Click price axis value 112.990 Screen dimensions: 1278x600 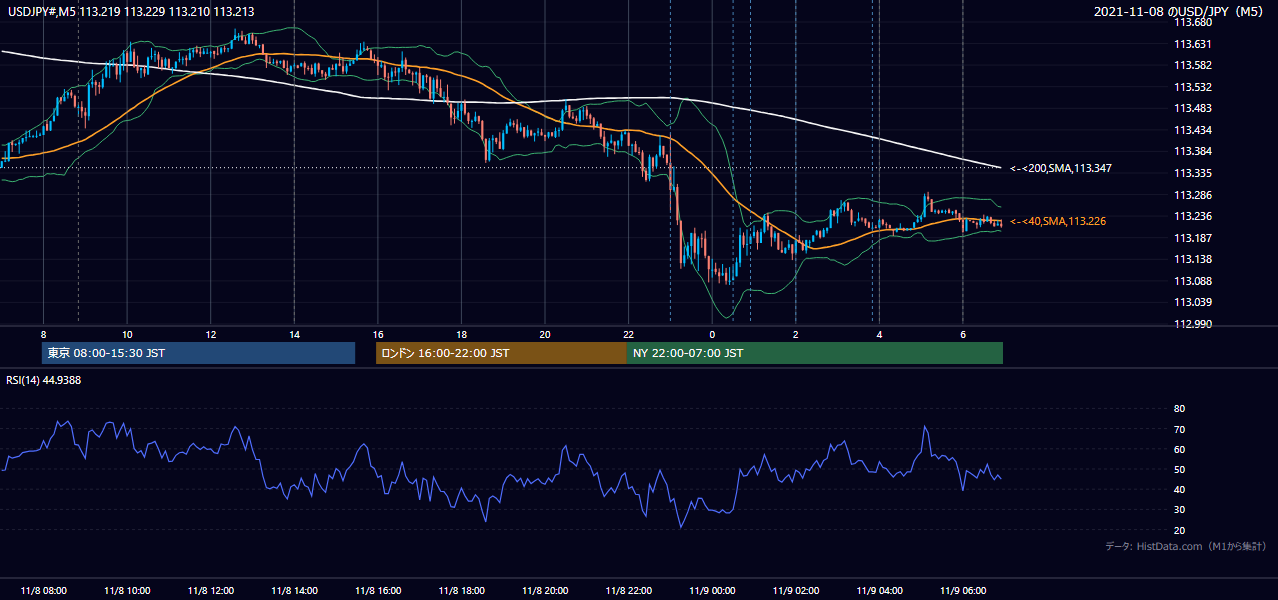(1192, 324)
